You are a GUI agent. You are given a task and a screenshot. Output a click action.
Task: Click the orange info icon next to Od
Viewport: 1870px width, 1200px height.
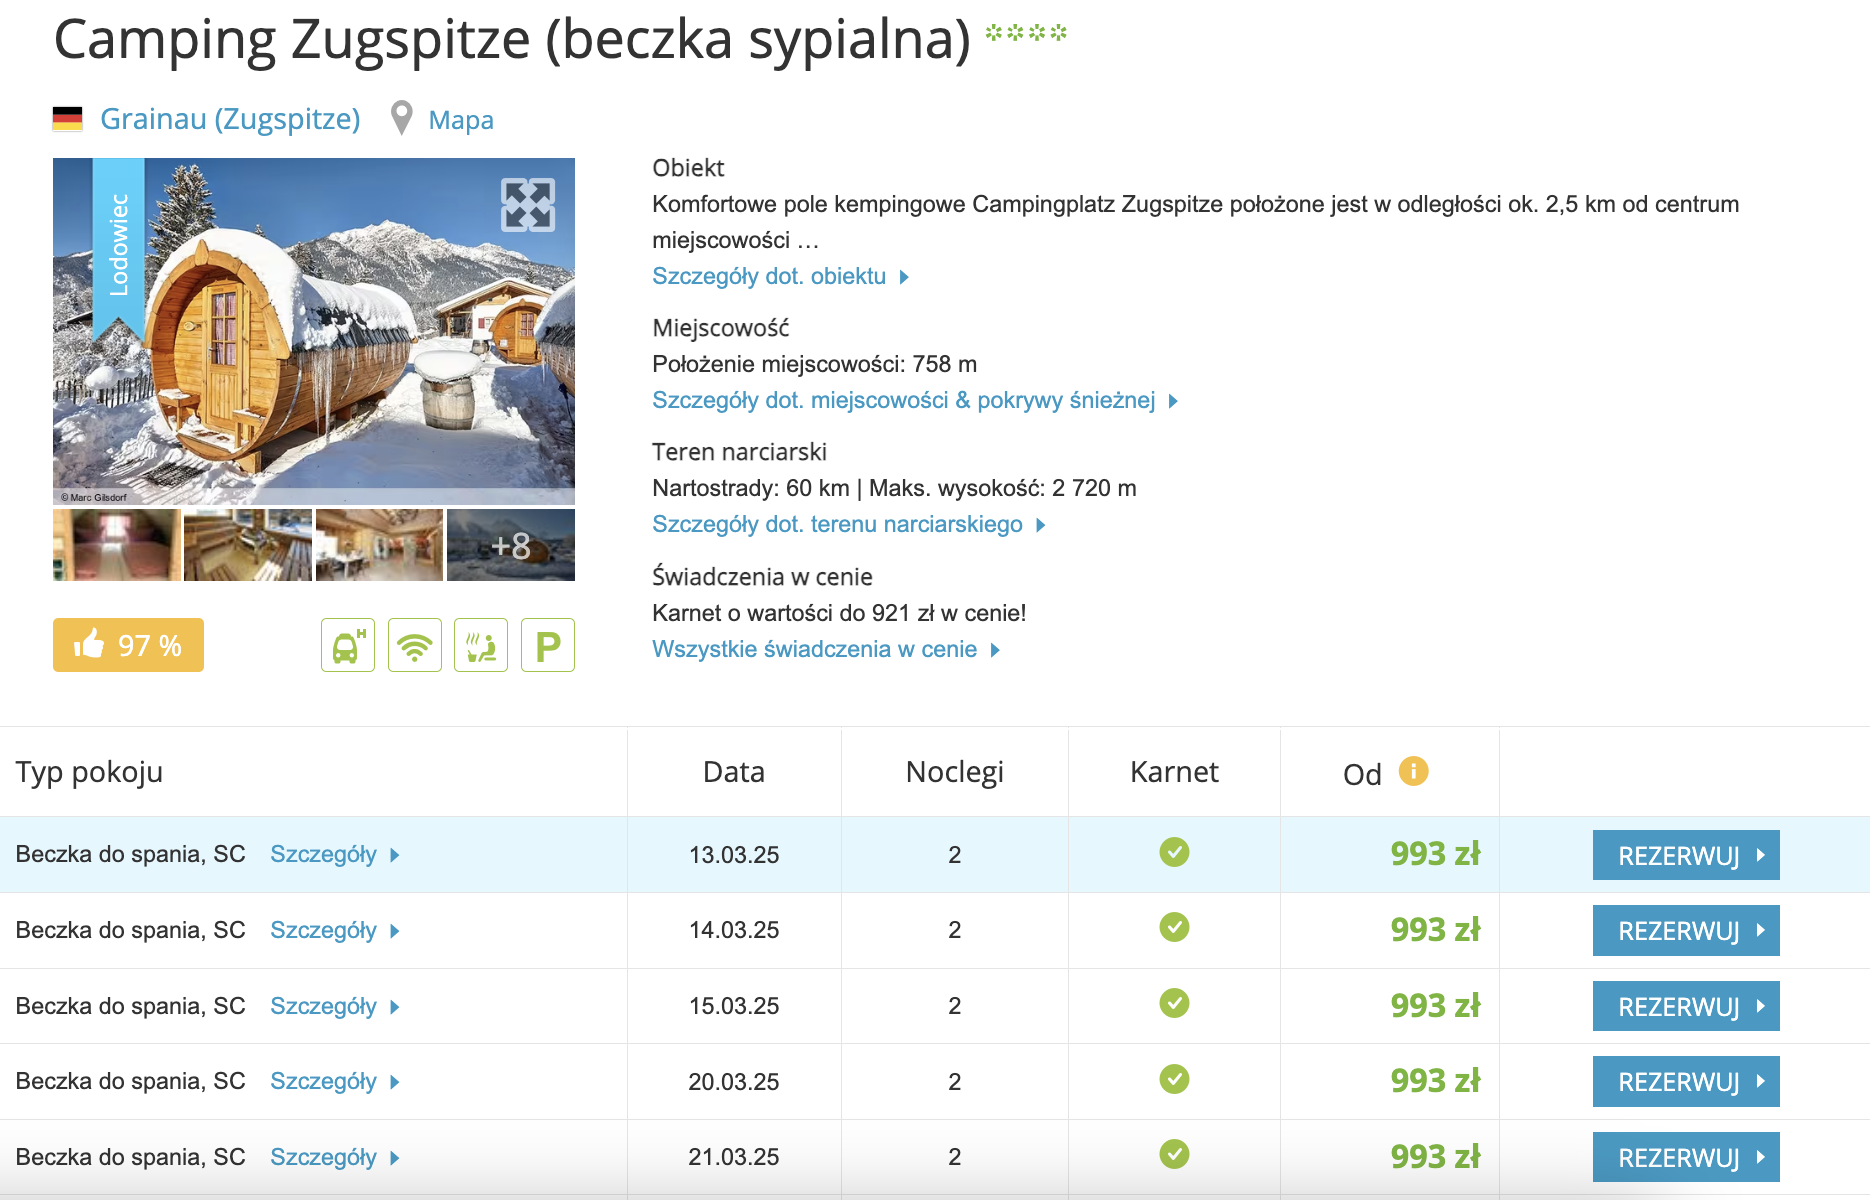[x=1413, y=771]
